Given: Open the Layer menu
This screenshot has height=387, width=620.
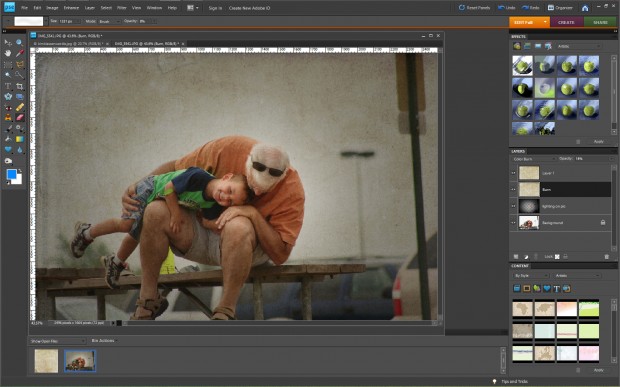Looking at the screenshot, I should coord(90,8).
